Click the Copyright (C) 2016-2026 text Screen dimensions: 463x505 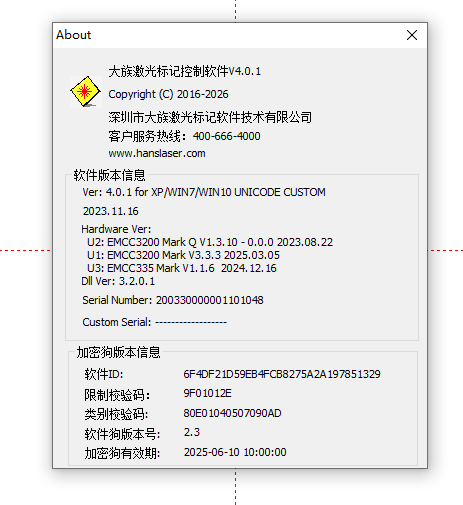tap(168, 94)
